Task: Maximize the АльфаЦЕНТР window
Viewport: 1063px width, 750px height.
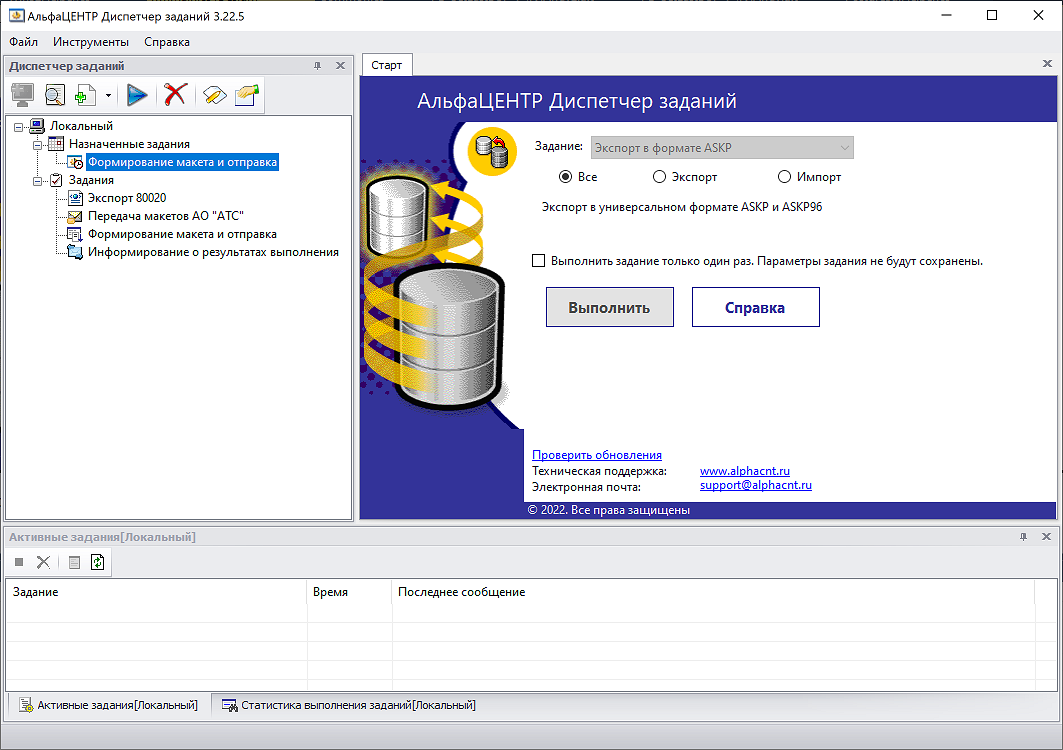Action: [992, 16]
